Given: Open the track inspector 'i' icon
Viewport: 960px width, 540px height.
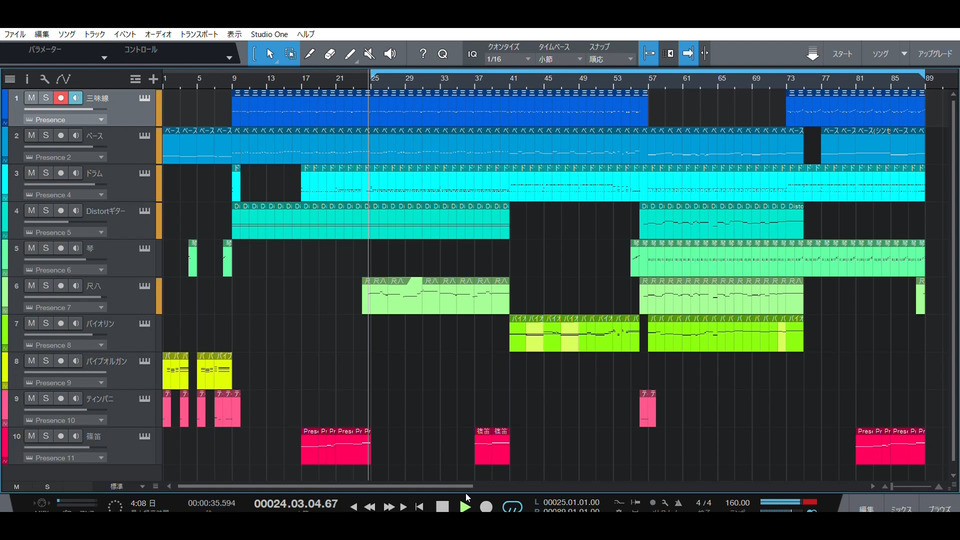Looking at the screenshot, I should click(x=27, y=79).
